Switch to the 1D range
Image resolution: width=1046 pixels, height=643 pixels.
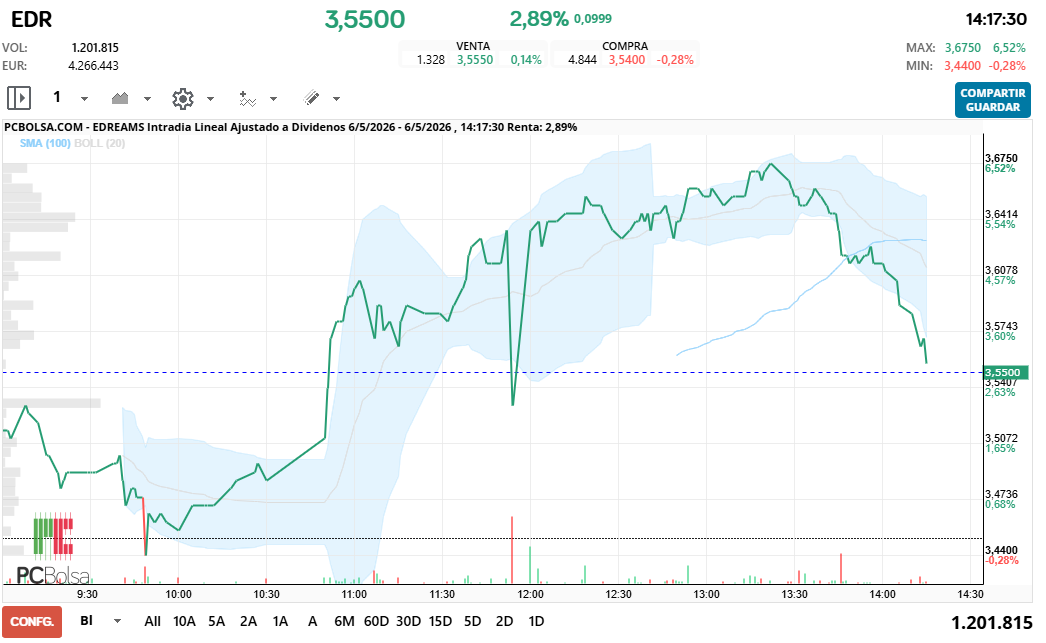[536, 622]
